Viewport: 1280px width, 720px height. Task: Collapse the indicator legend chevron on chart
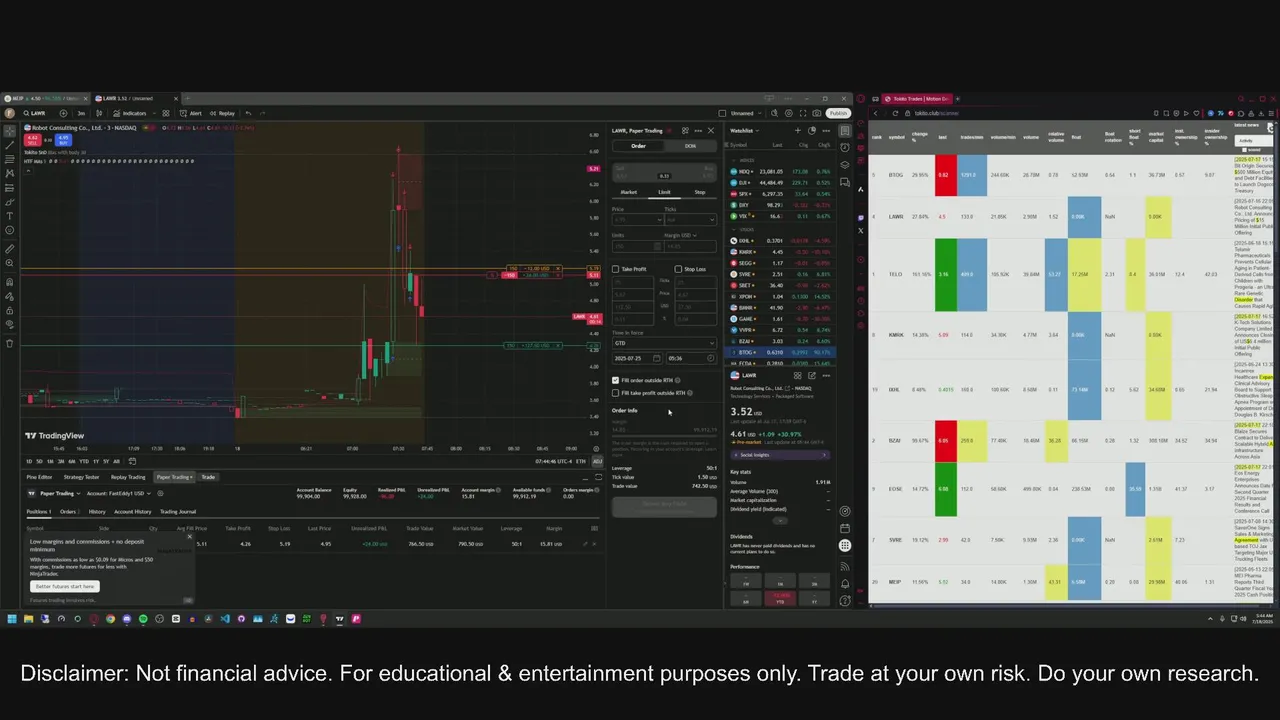click(x=28, y=171)
